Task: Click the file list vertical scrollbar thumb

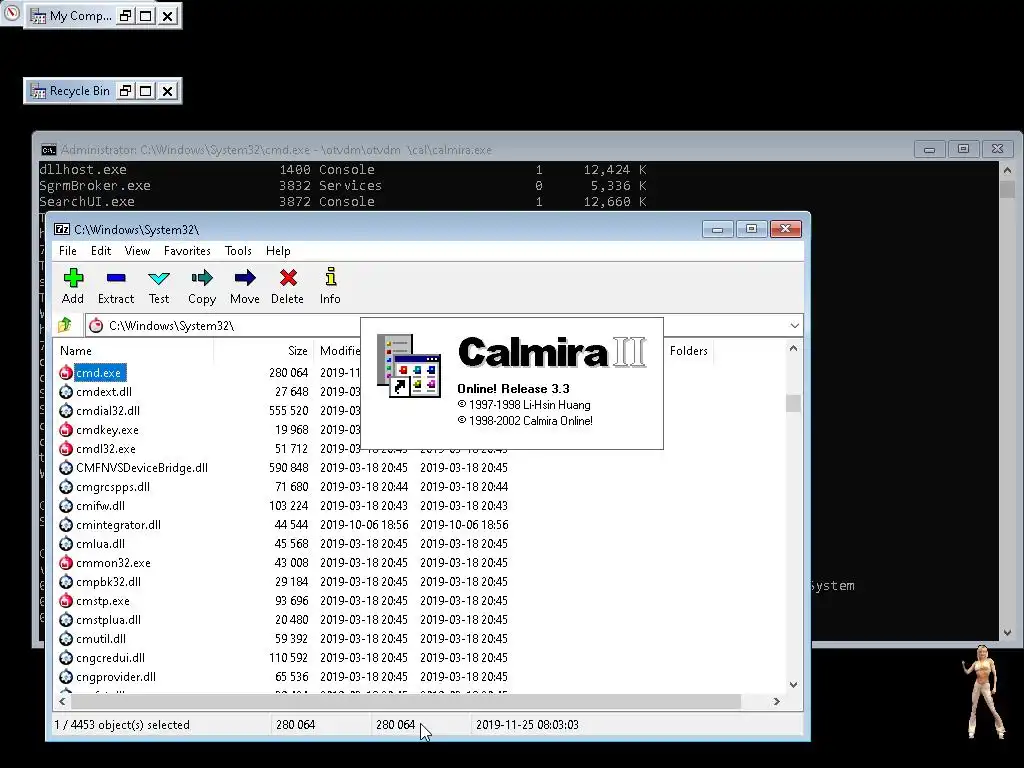Action: pos(793,403)
